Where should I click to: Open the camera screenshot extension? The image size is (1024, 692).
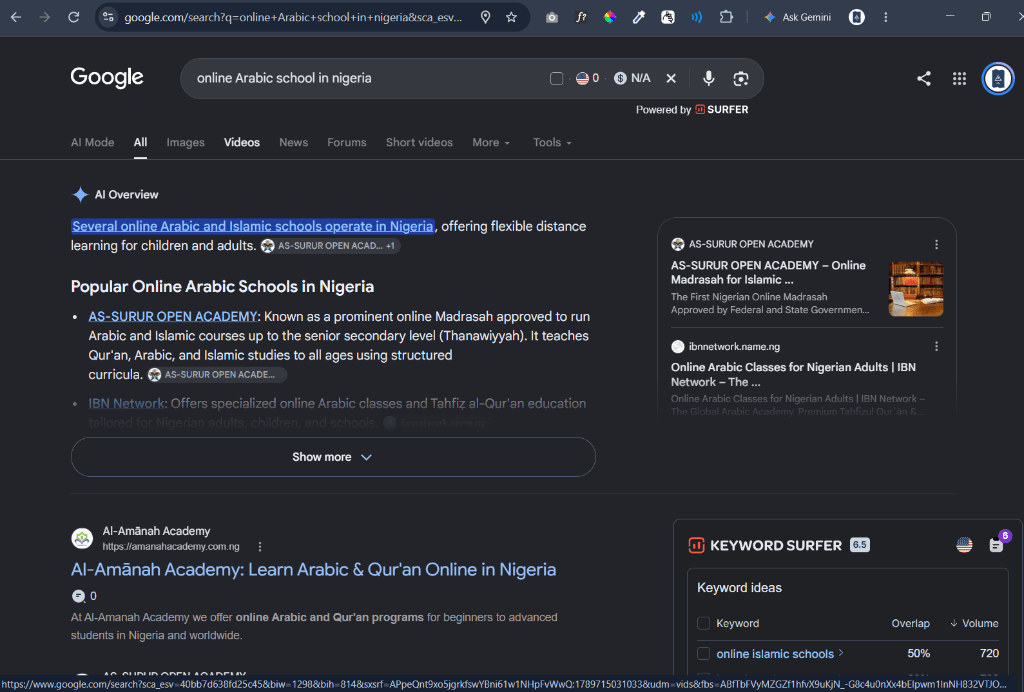552,18
